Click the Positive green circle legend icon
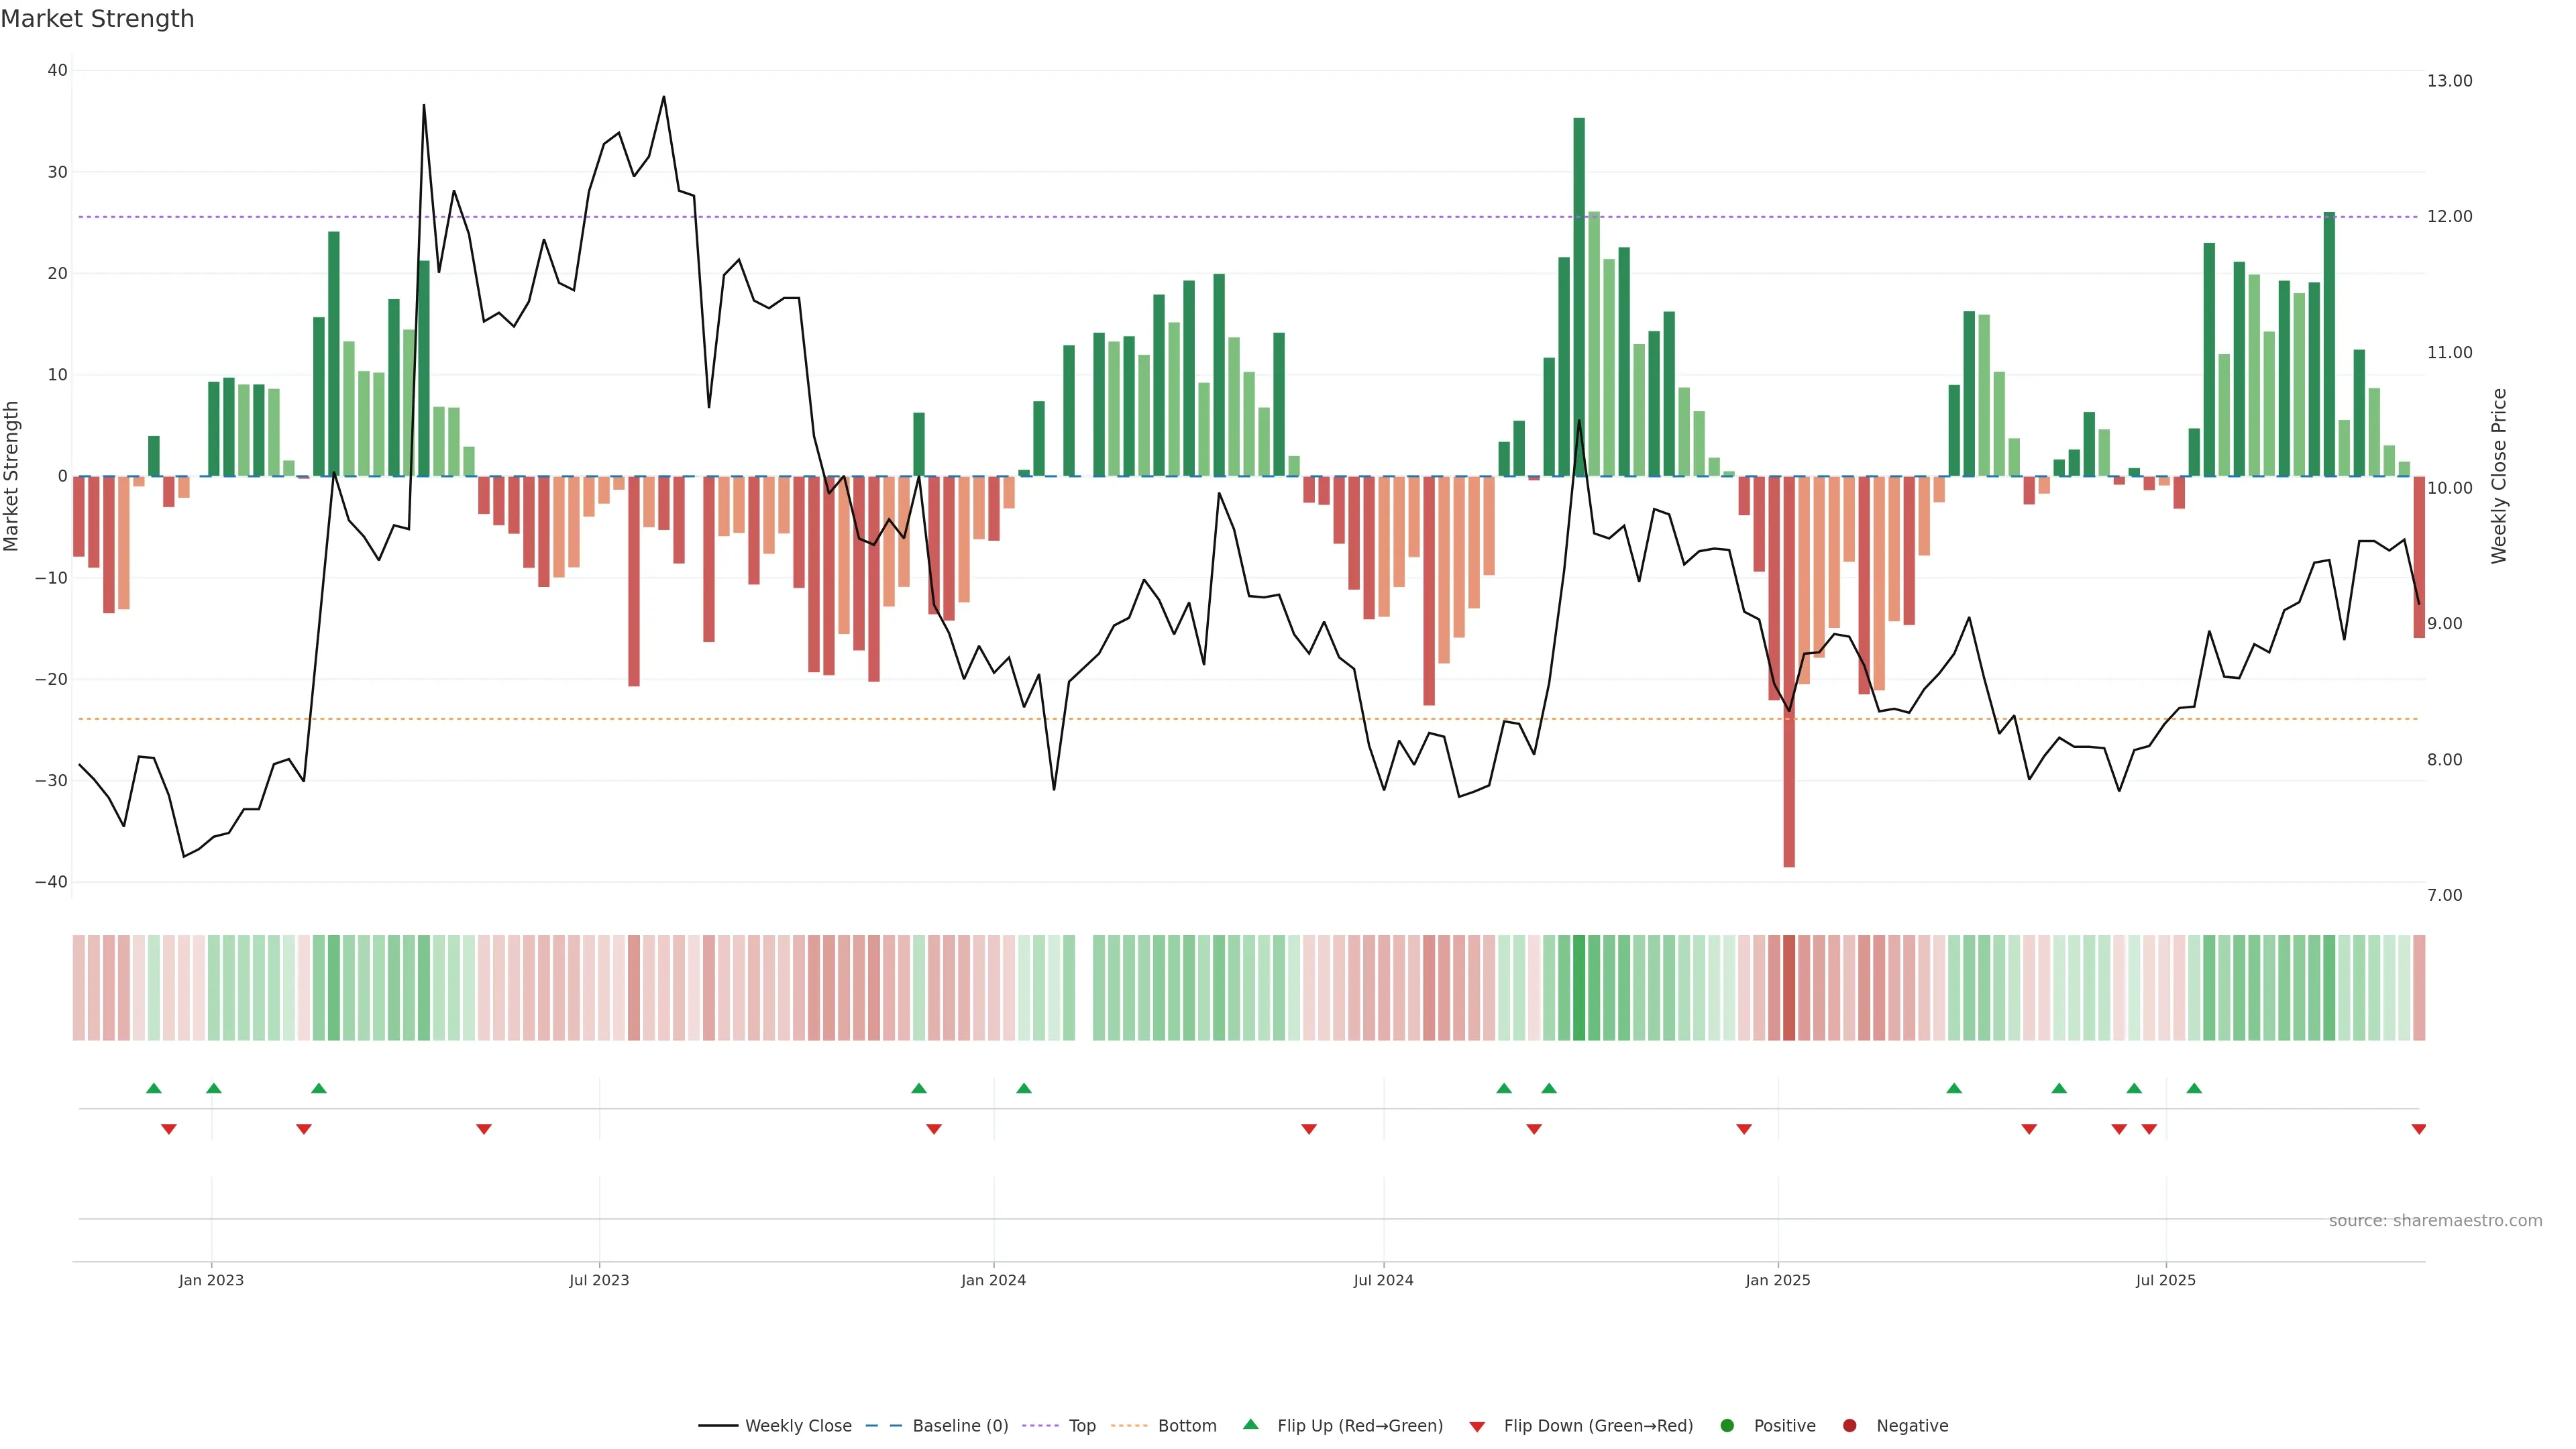Viewport: 2576px width, 1449px height. pos(1727,1426)
